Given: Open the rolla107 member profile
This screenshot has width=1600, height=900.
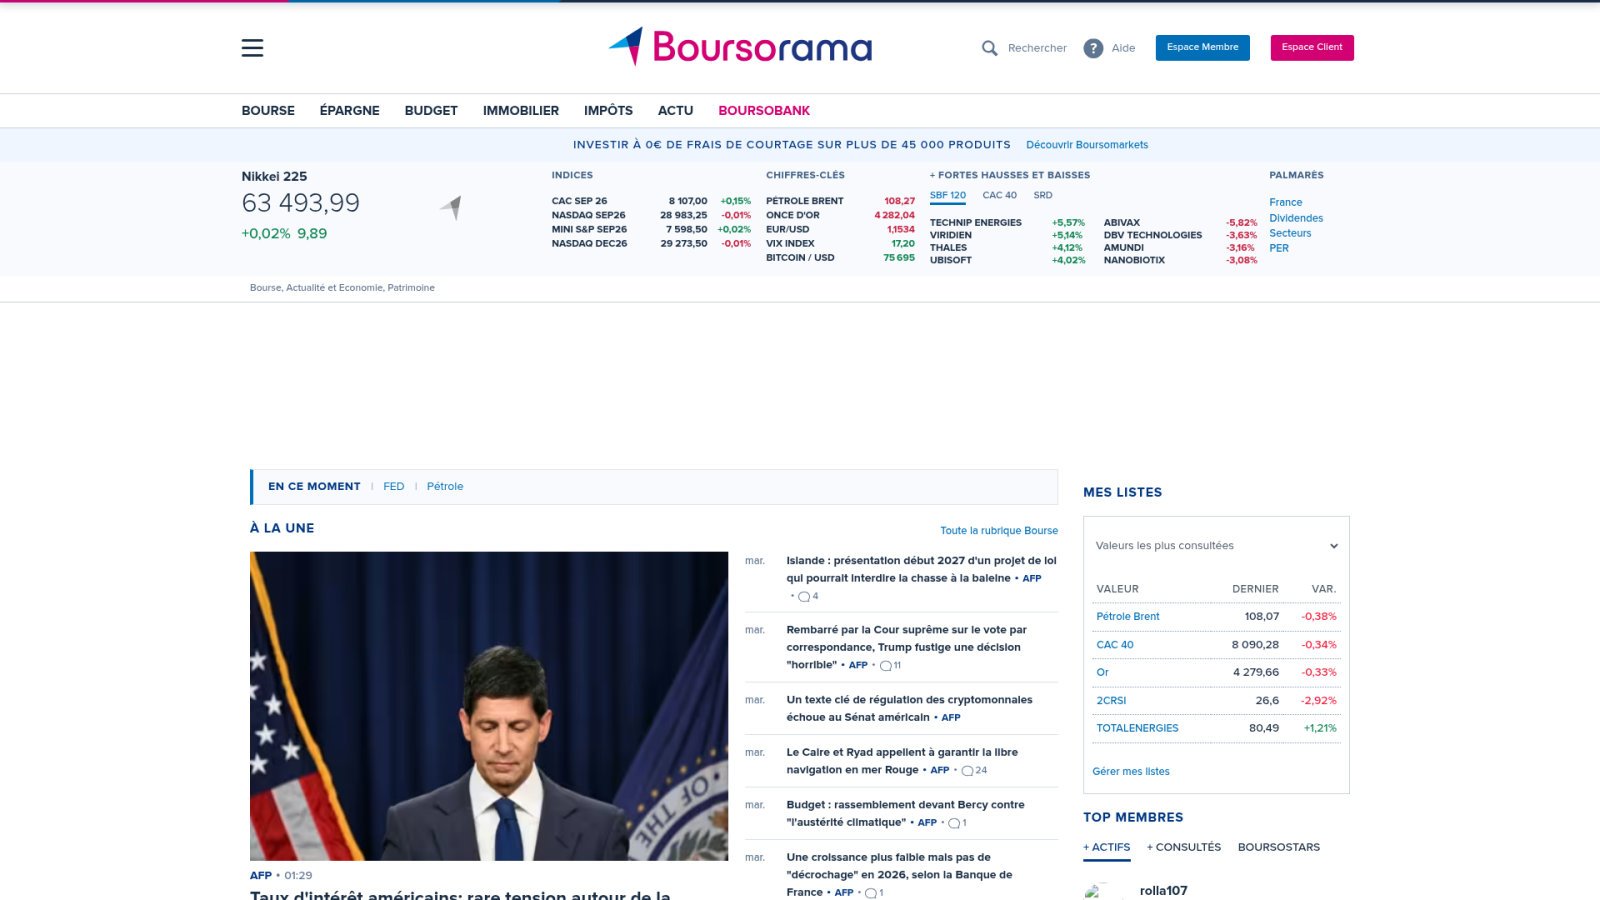Looking at the screenshot, I should pyautogui.click(x=1164, y=891).
